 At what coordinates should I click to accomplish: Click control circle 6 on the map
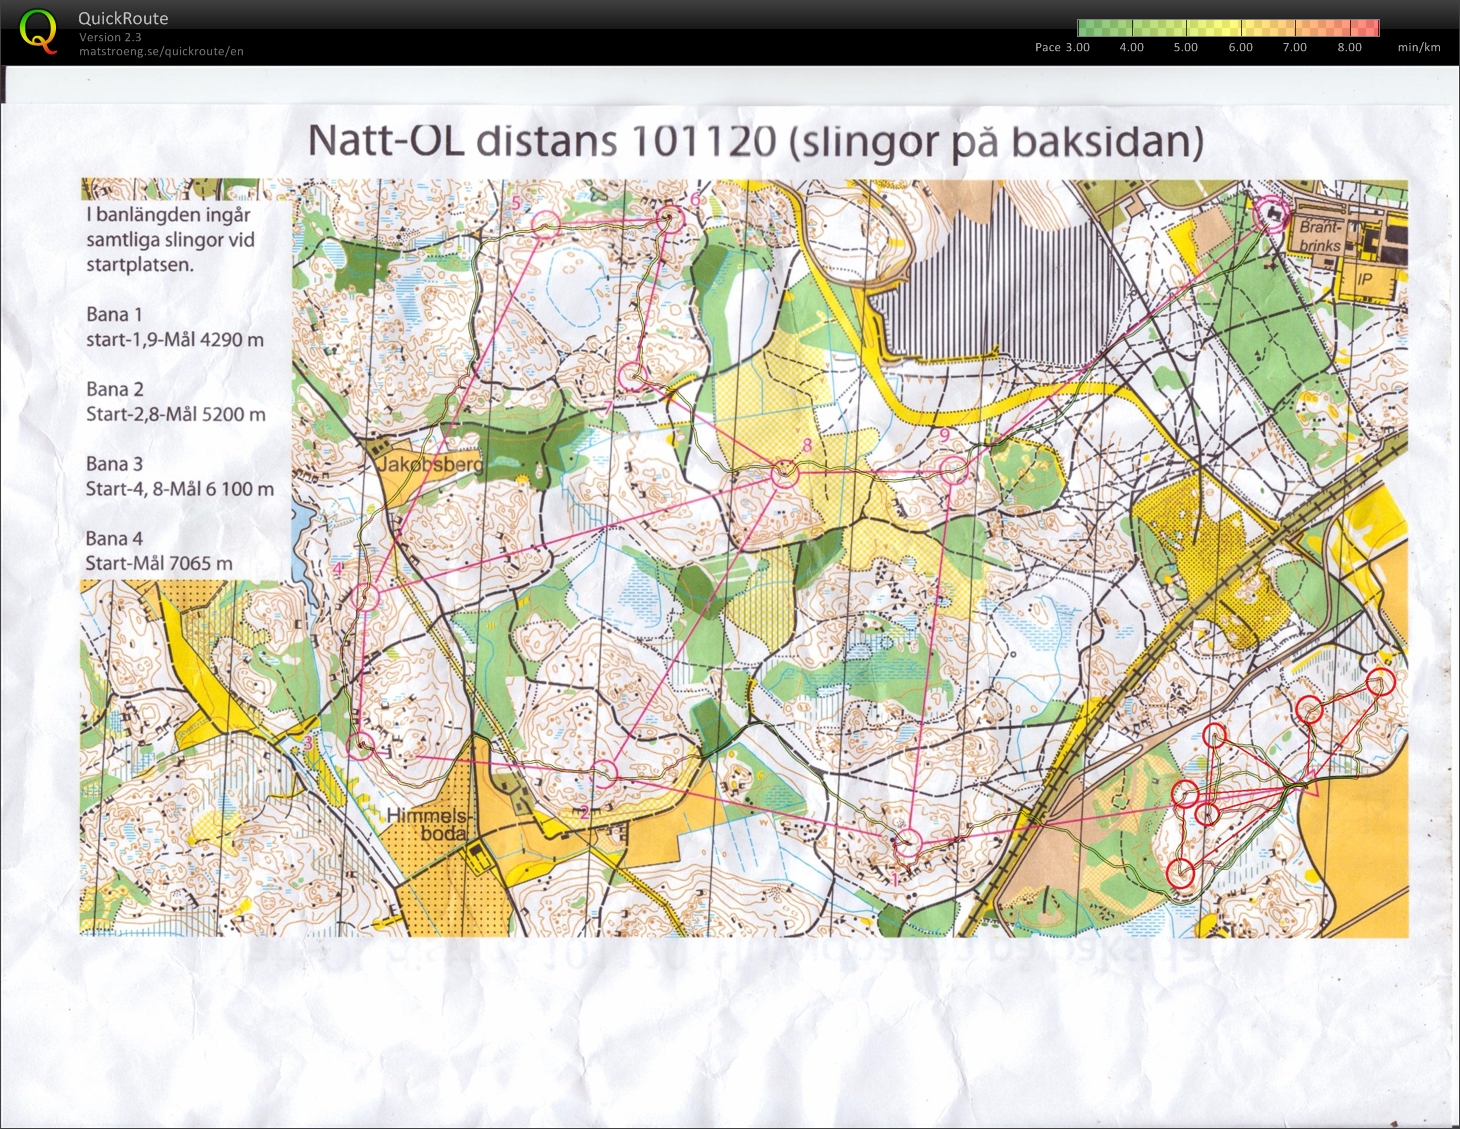click(670, 220)
